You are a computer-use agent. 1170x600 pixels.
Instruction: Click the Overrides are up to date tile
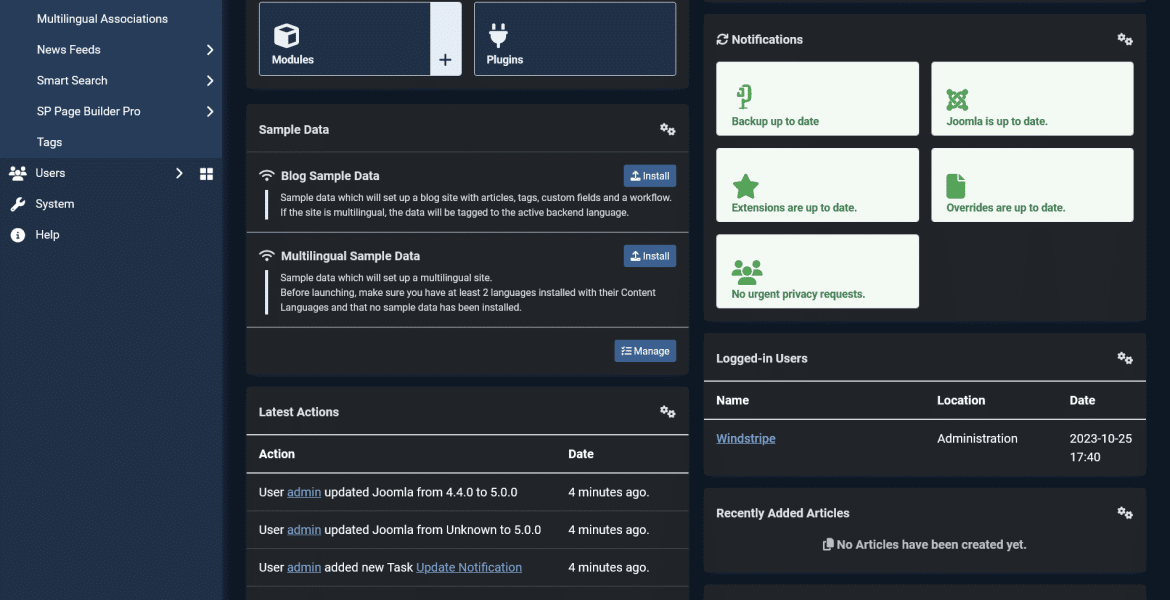pyautogui.click(x=1032, y=184)
